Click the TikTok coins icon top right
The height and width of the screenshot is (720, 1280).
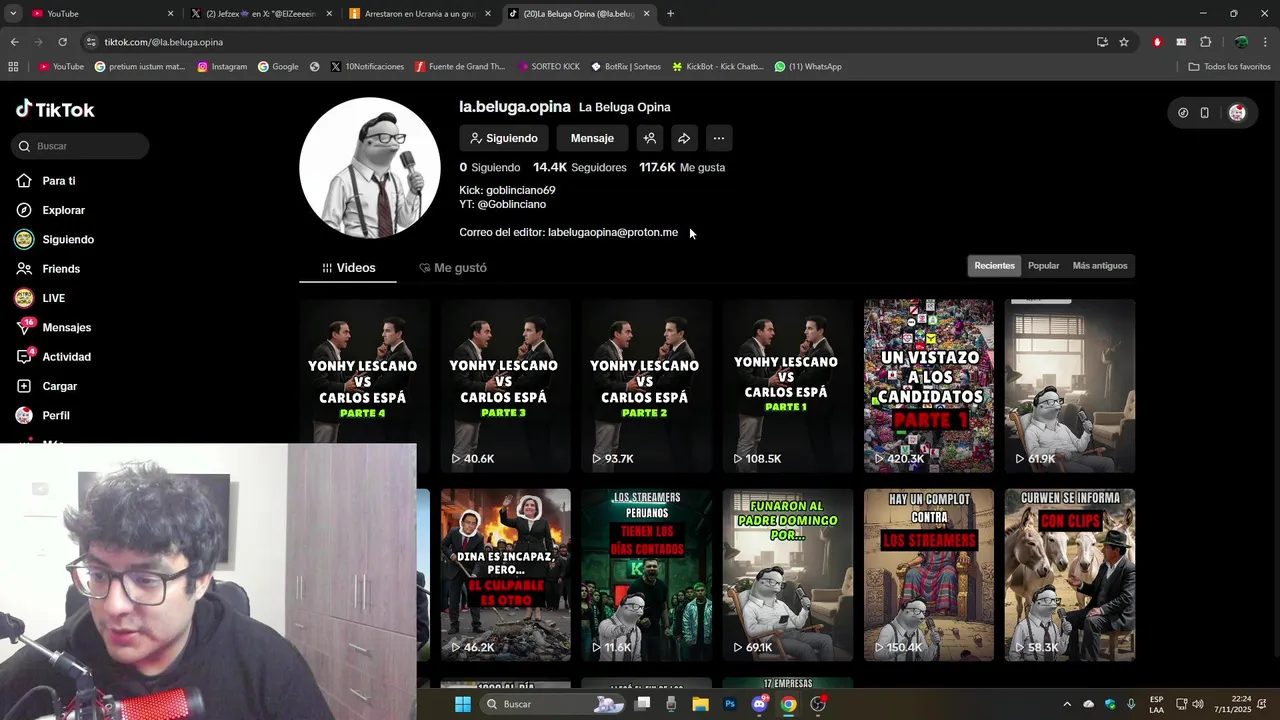pyautogui.click(x=1183, y=113)
